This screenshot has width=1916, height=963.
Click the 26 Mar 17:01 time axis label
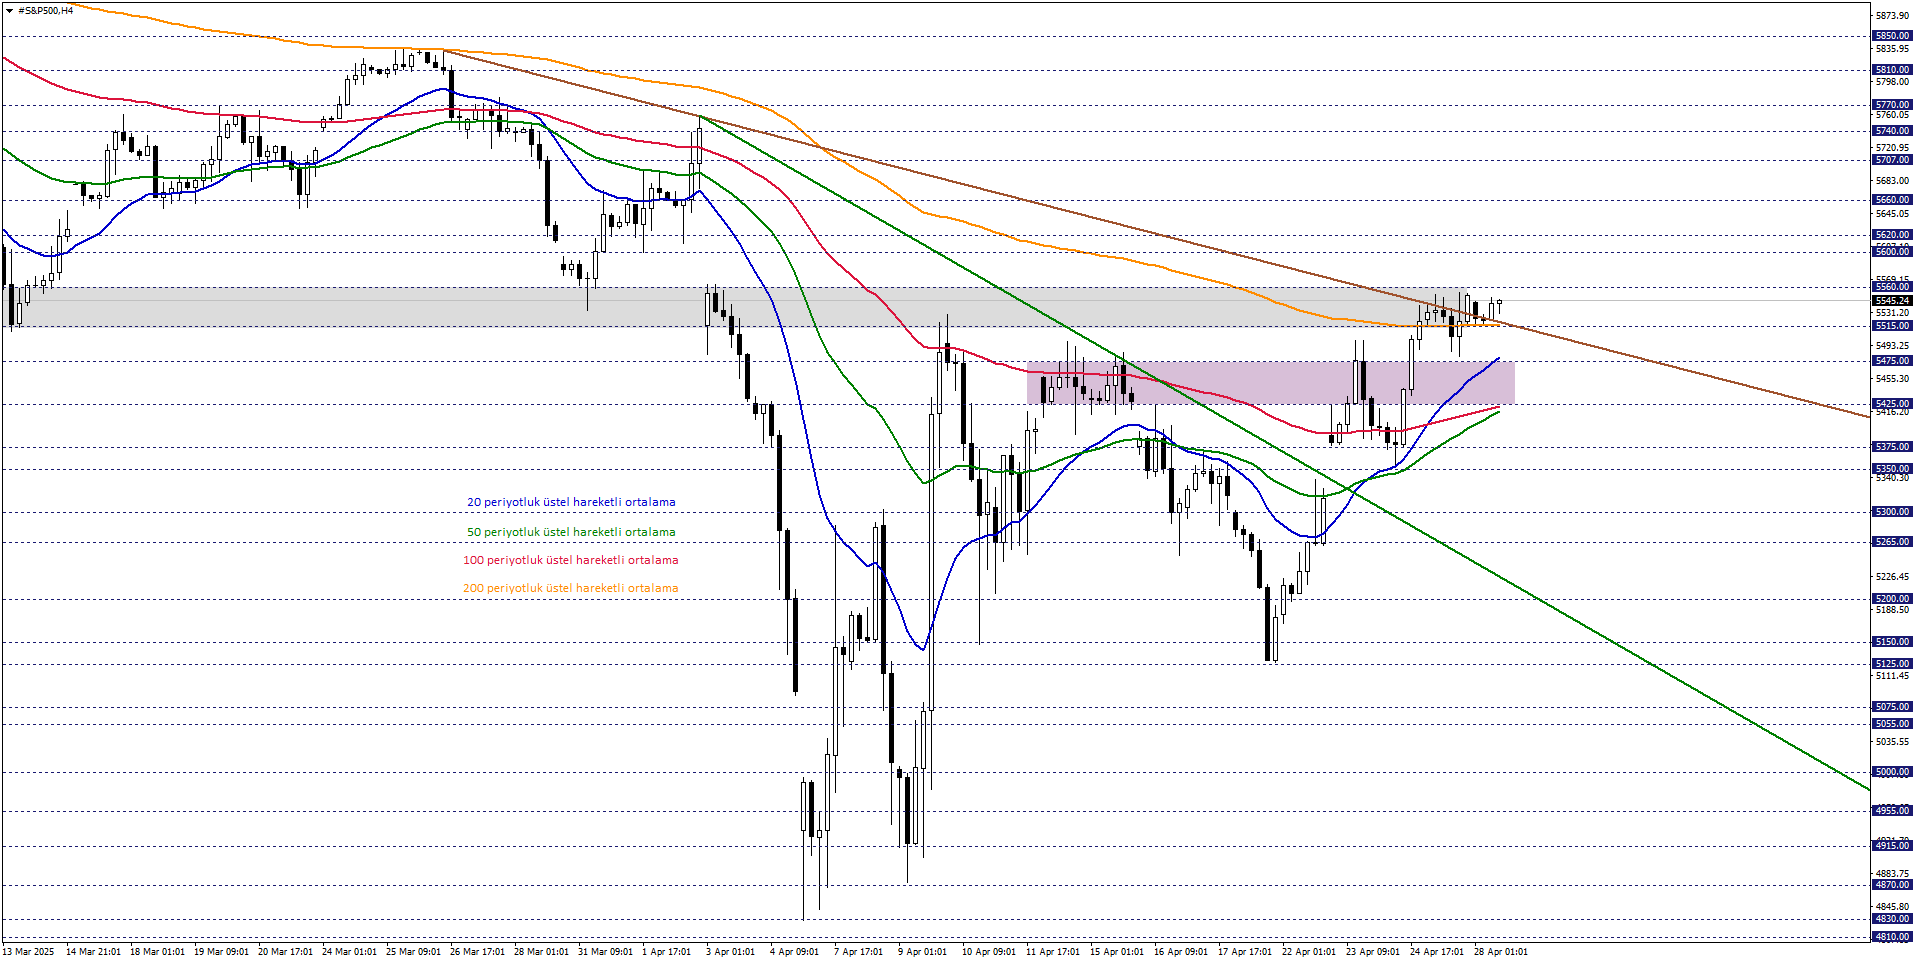pyautogui.click(x=477, y=952)
